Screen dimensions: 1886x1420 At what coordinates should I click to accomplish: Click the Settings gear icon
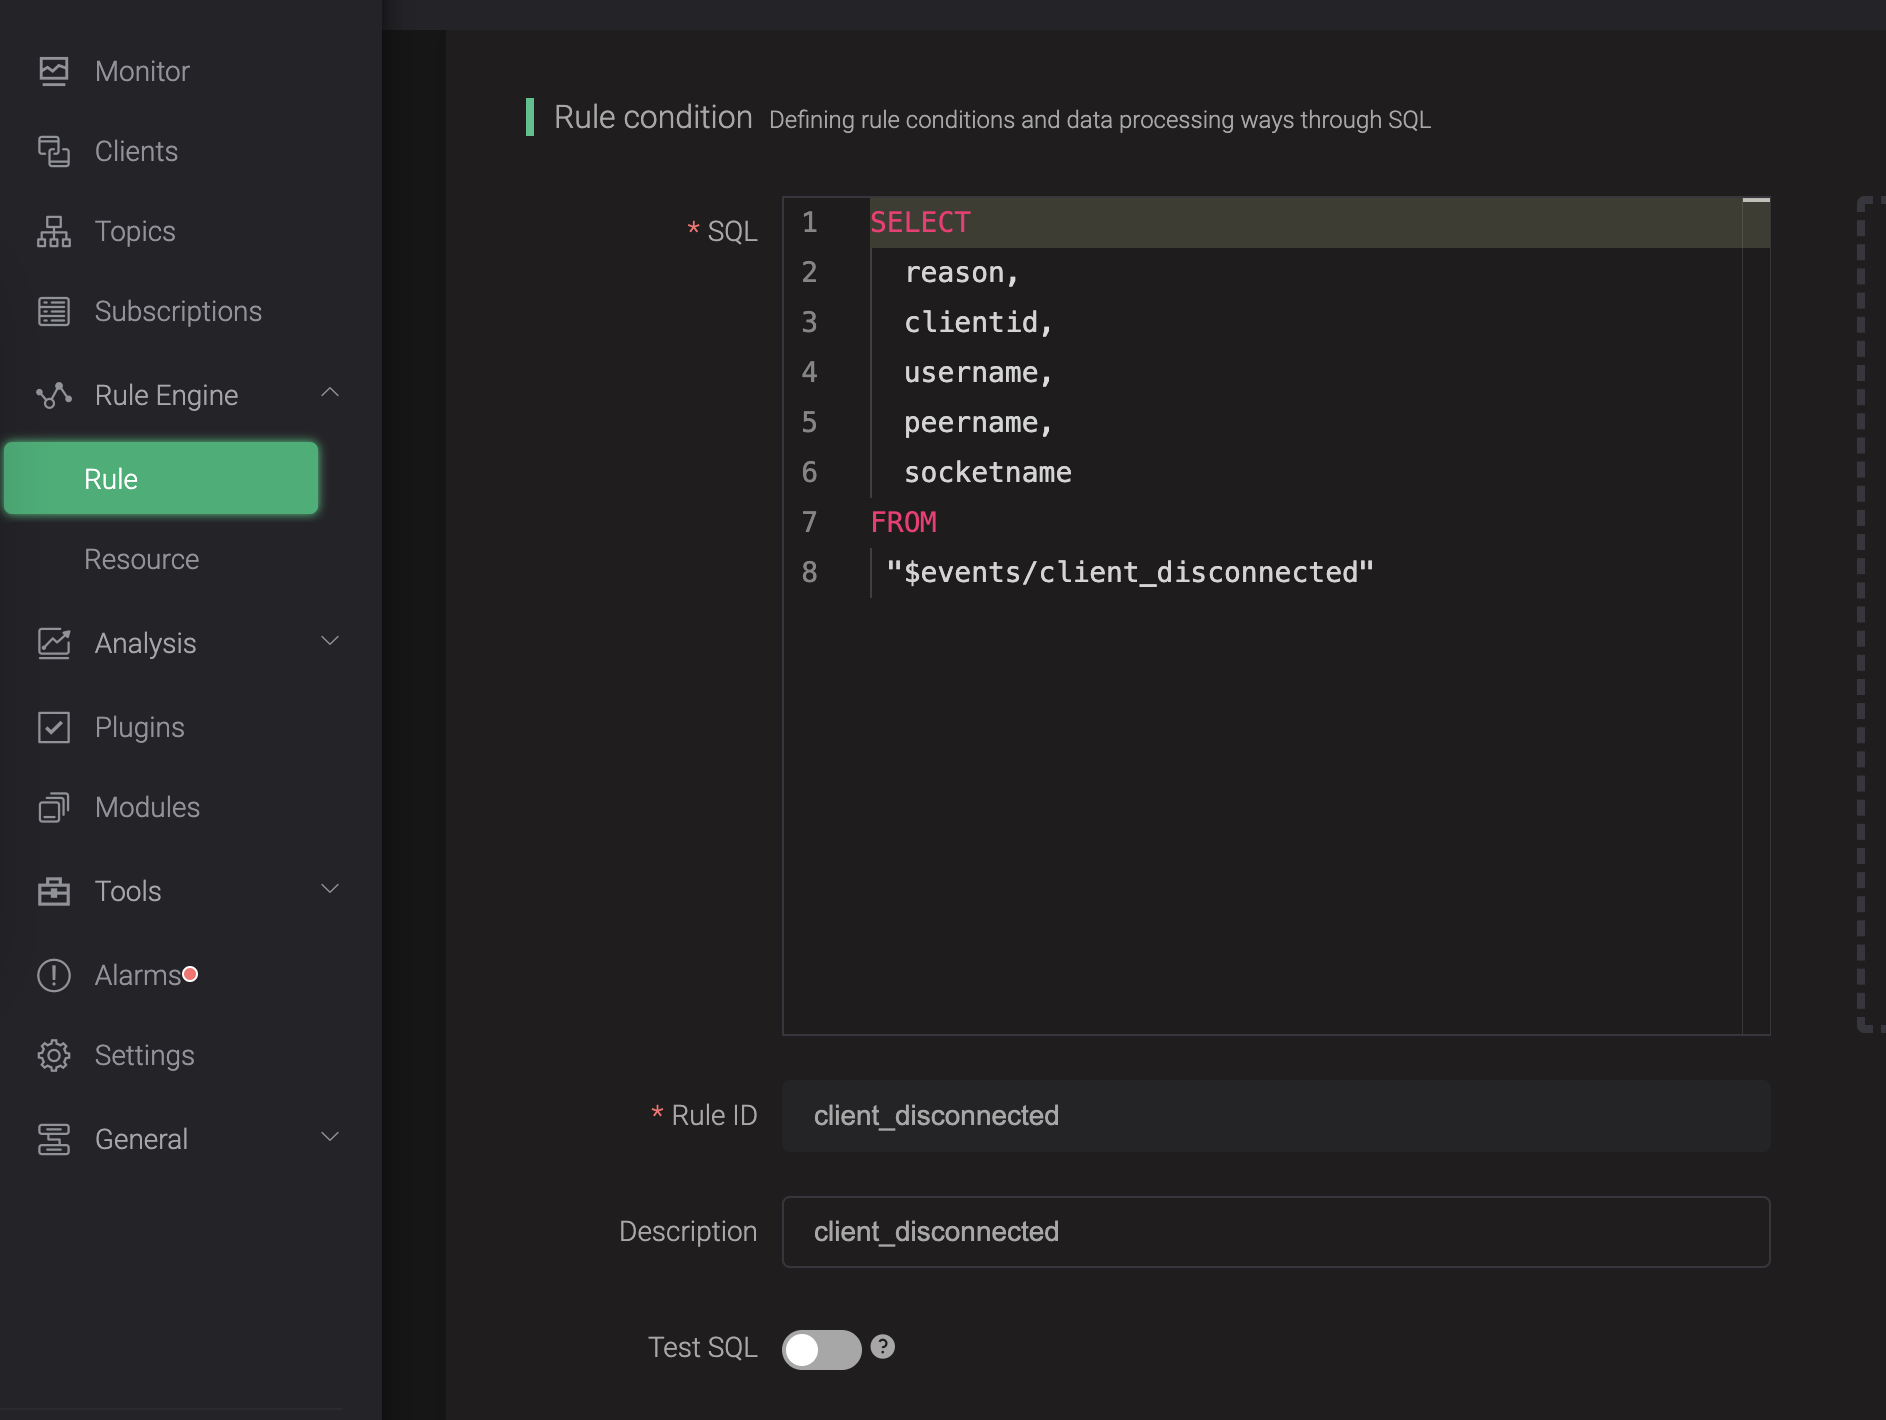[x=54, y=1055]
